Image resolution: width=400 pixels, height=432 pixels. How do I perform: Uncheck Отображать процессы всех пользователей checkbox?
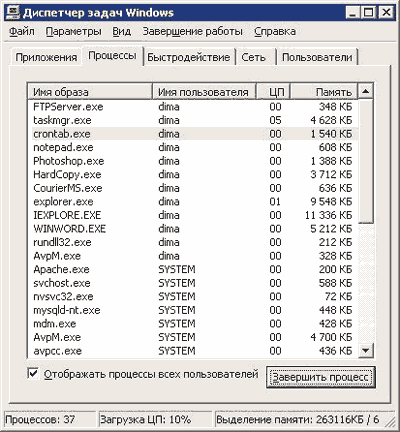[33, 373]
